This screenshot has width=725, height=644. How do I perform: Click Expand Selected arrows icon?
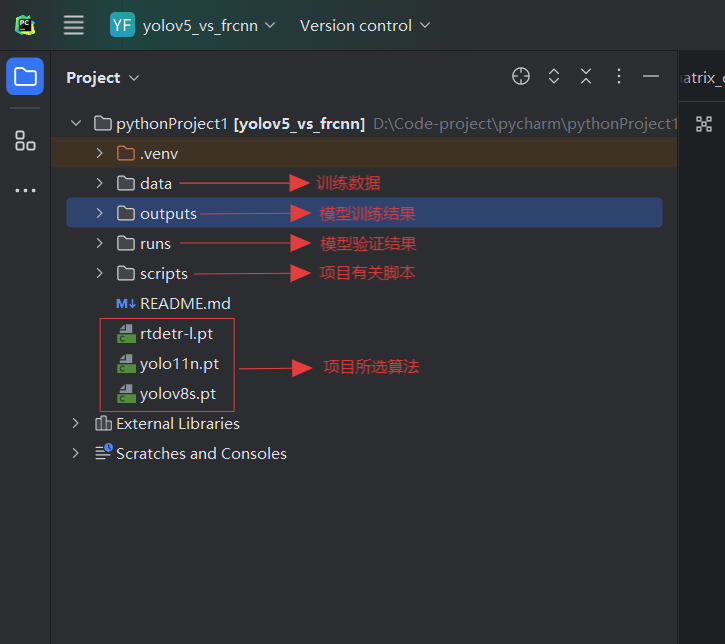pos(553,77)
